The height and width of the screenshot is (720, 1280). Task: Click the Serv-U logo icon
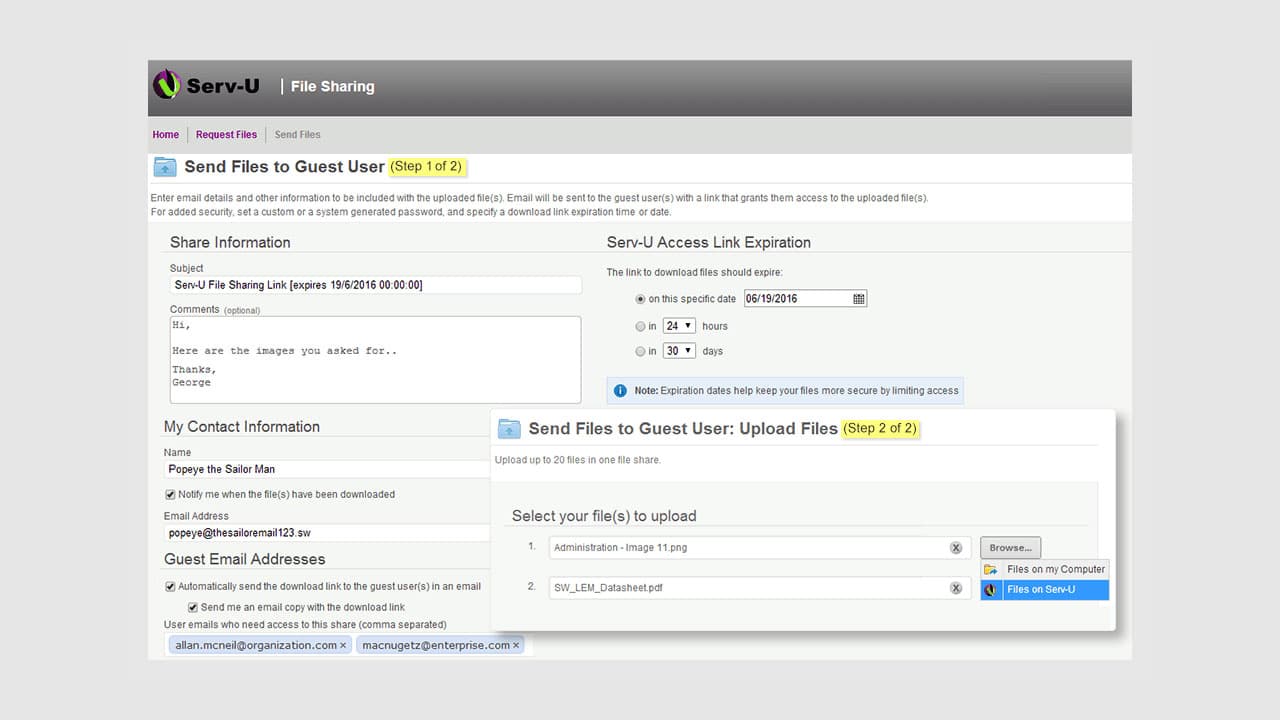click(166, 85)
